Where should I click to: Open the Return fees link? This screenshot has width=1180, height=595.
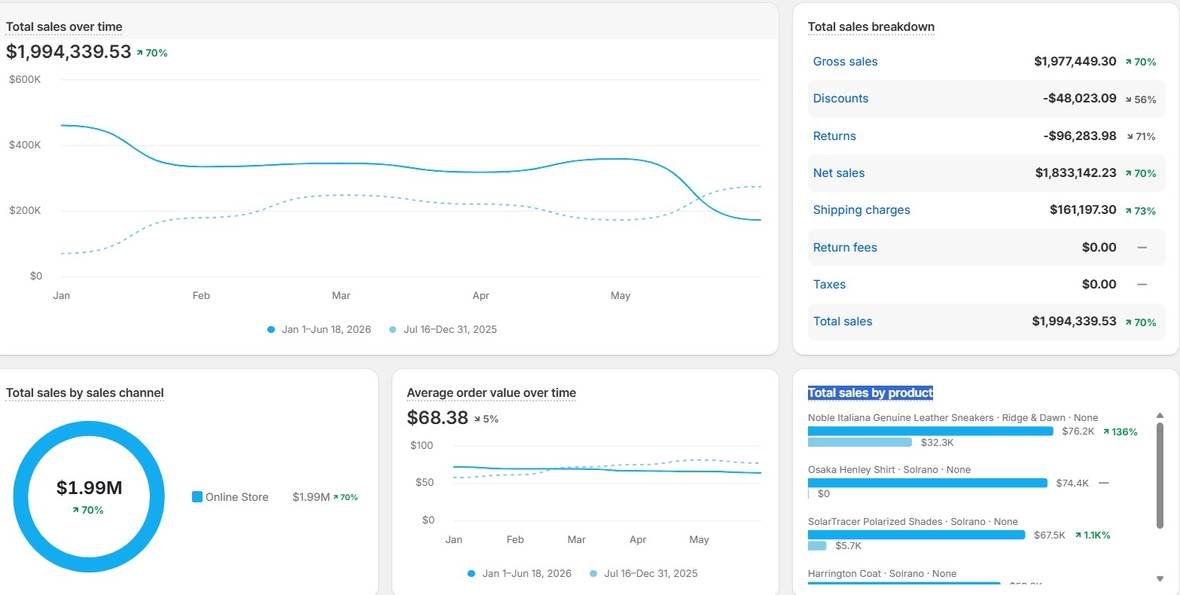tap(844, 247)
